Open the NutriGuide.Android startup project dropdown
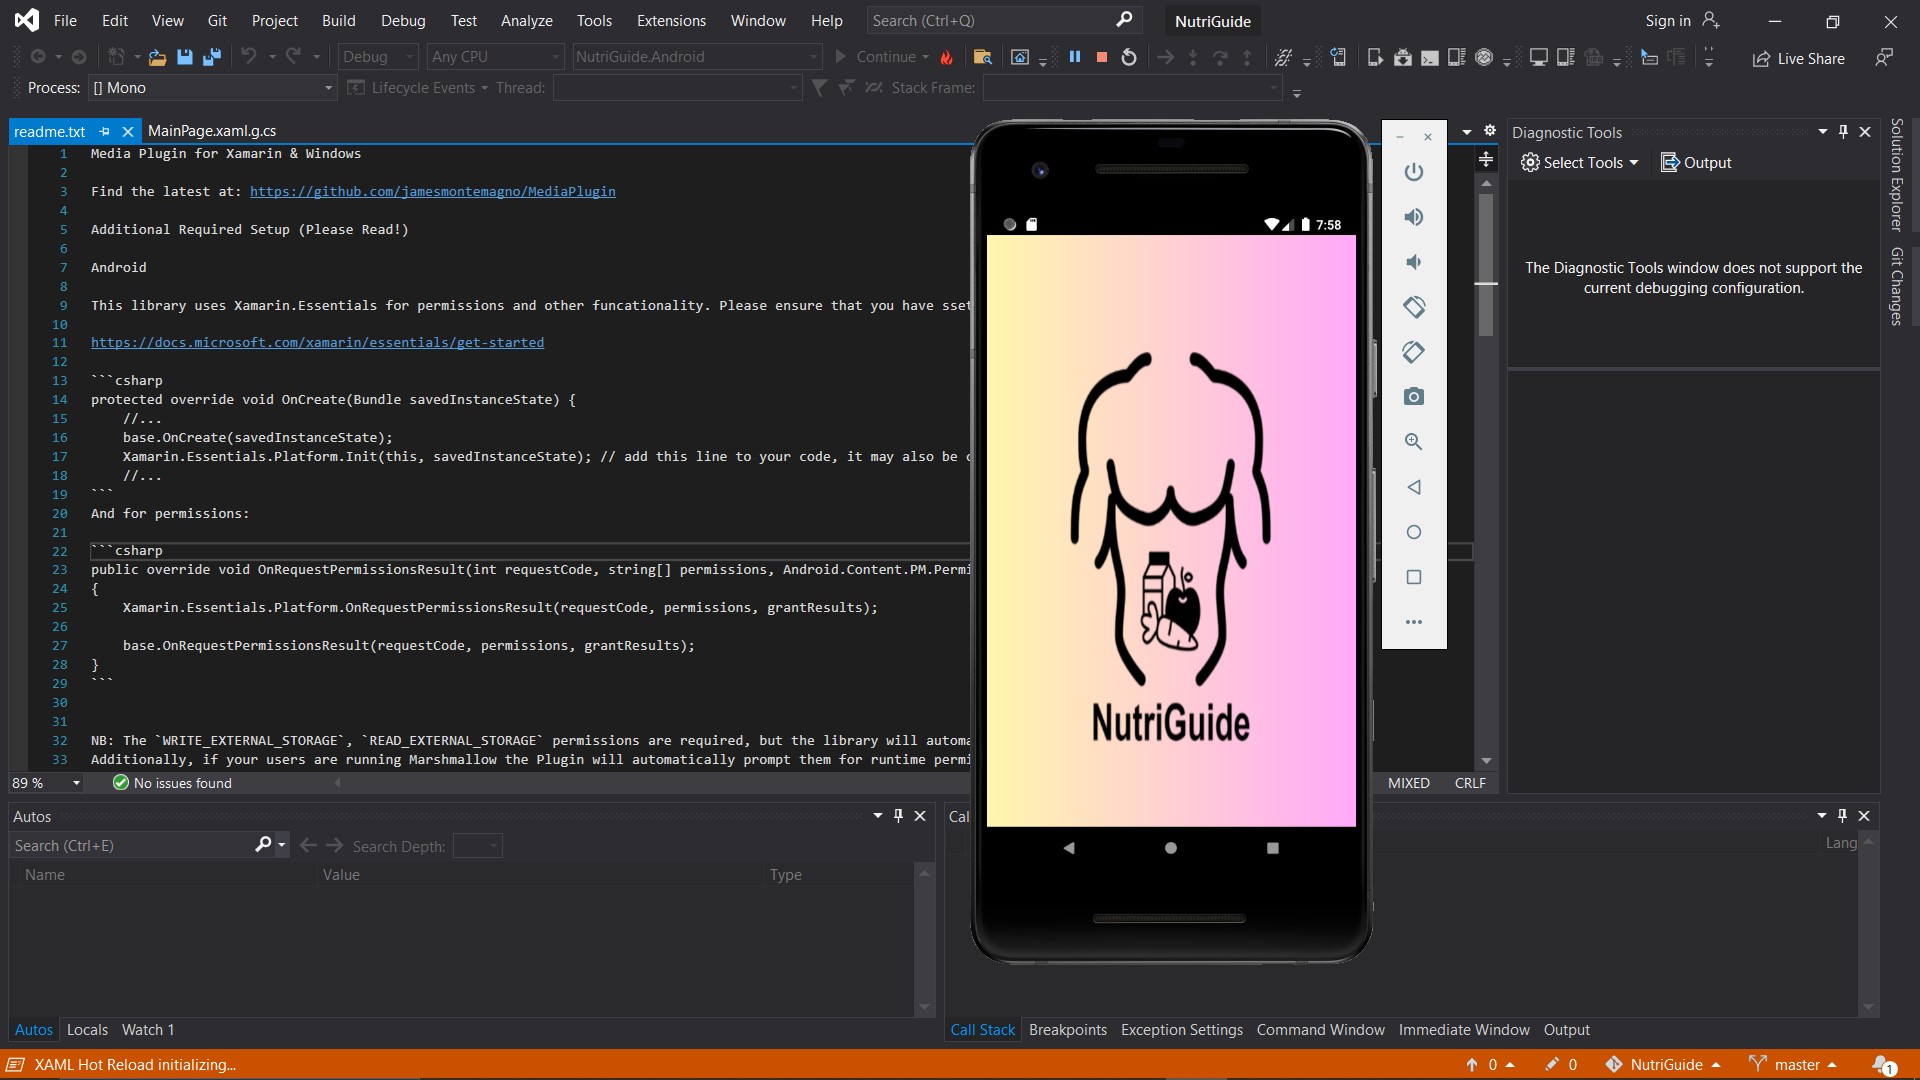1920x1080 pixels. pyautogui.click(x=697, y=57)
